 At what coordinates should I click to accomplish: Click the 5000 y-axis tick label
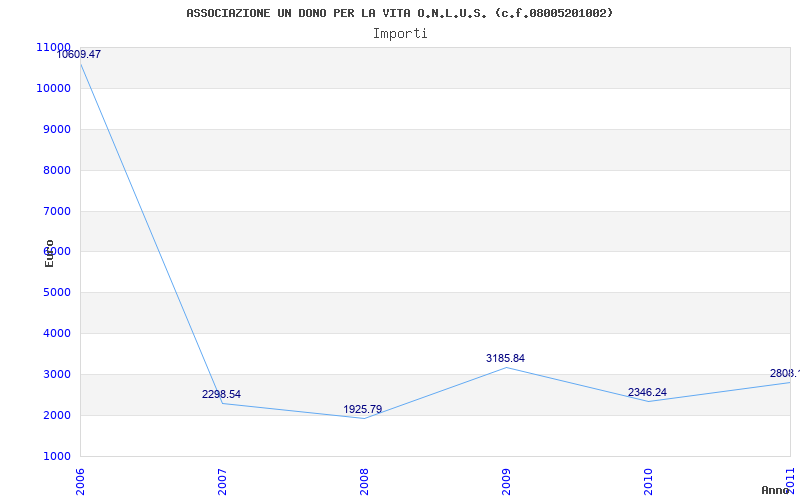click(56, 292)
